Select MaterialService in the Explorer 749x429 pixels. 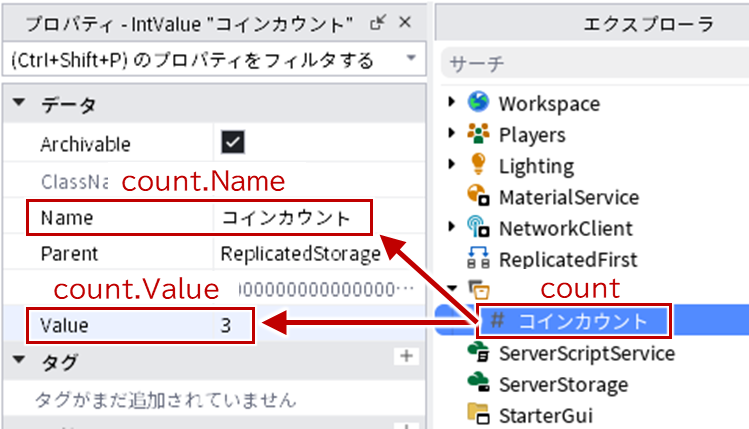569,197
